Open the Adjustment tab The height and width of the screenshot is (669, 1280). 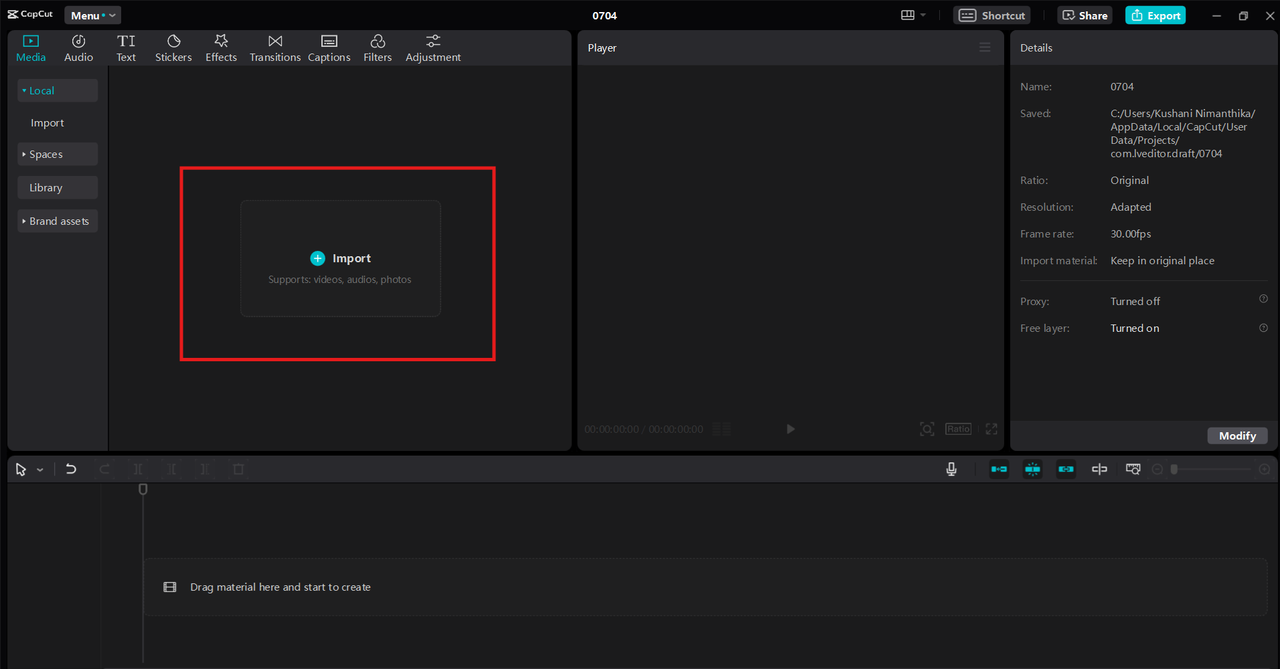433,48
